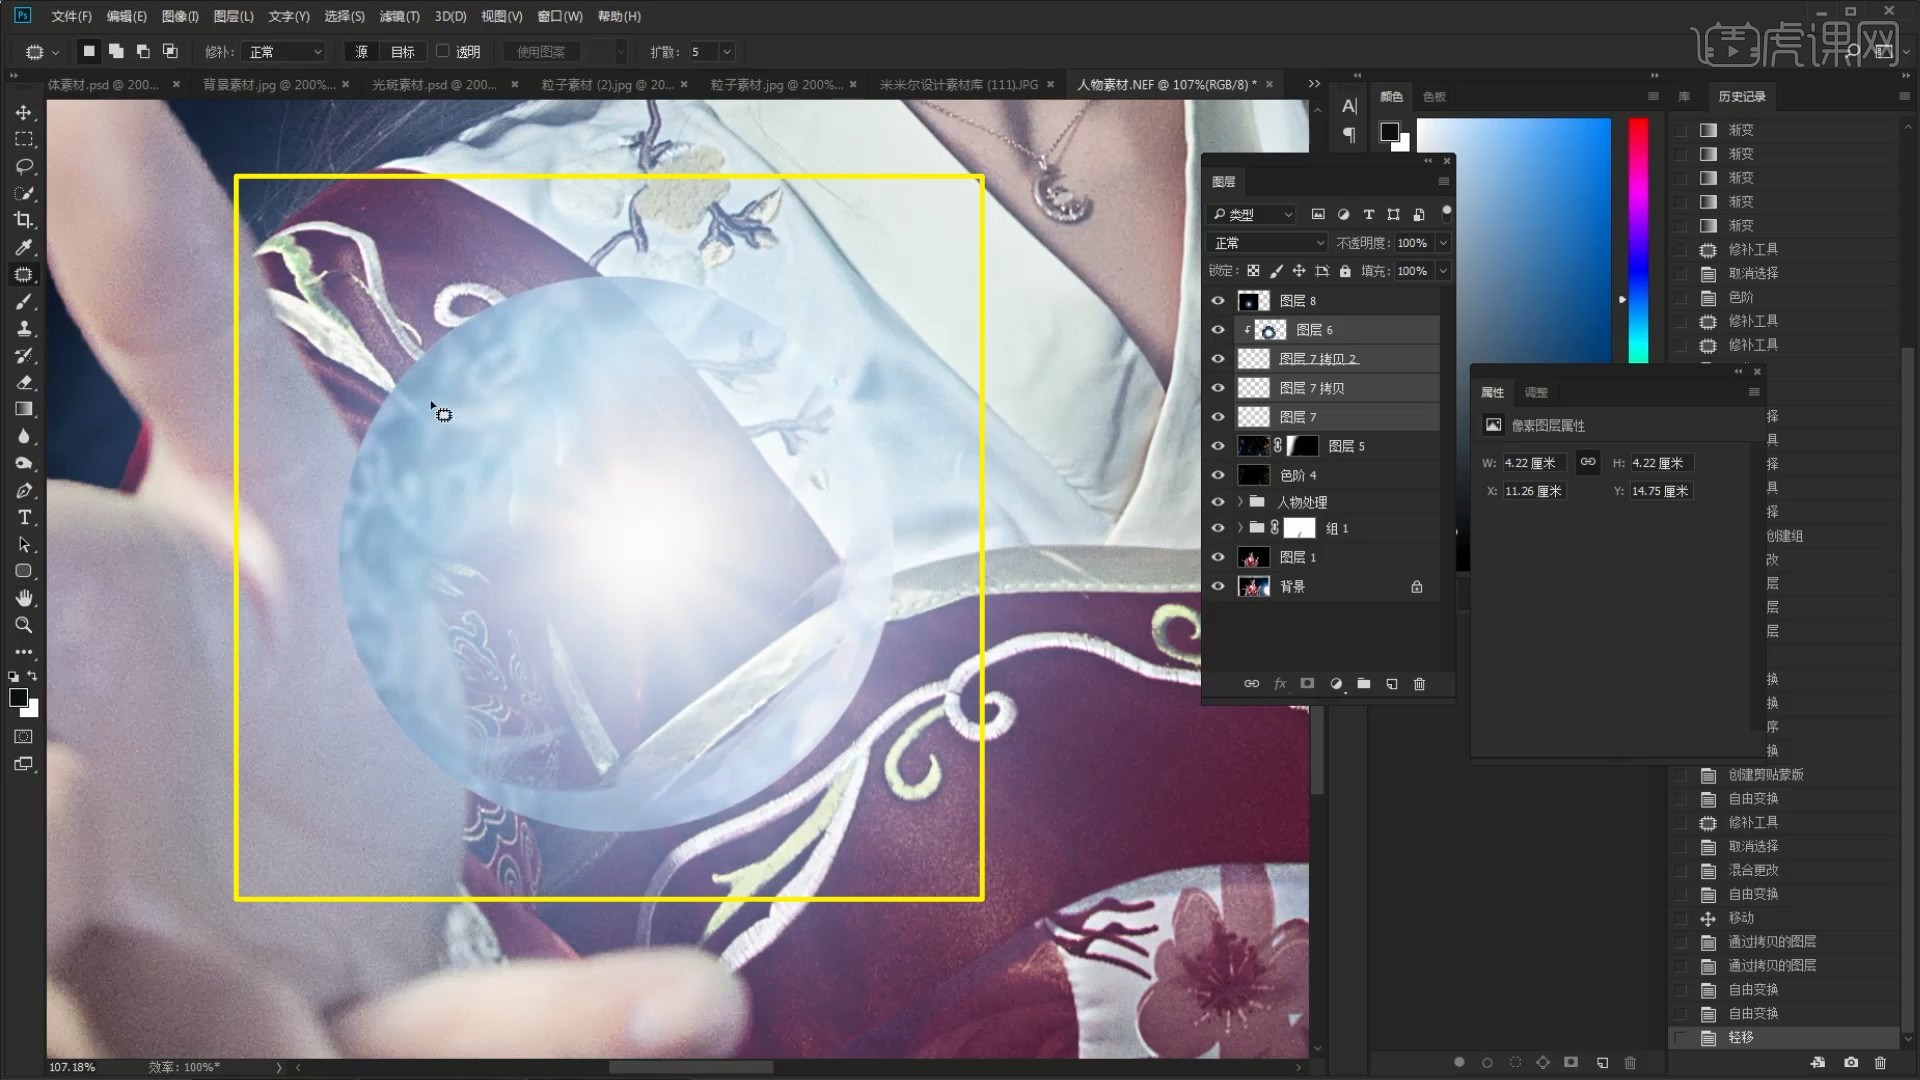The width and height of the screenshot is (1920, 1080).
Task: Click the vertical hue slider strip
Action: pyautogui.click(x=1638, y=240)
